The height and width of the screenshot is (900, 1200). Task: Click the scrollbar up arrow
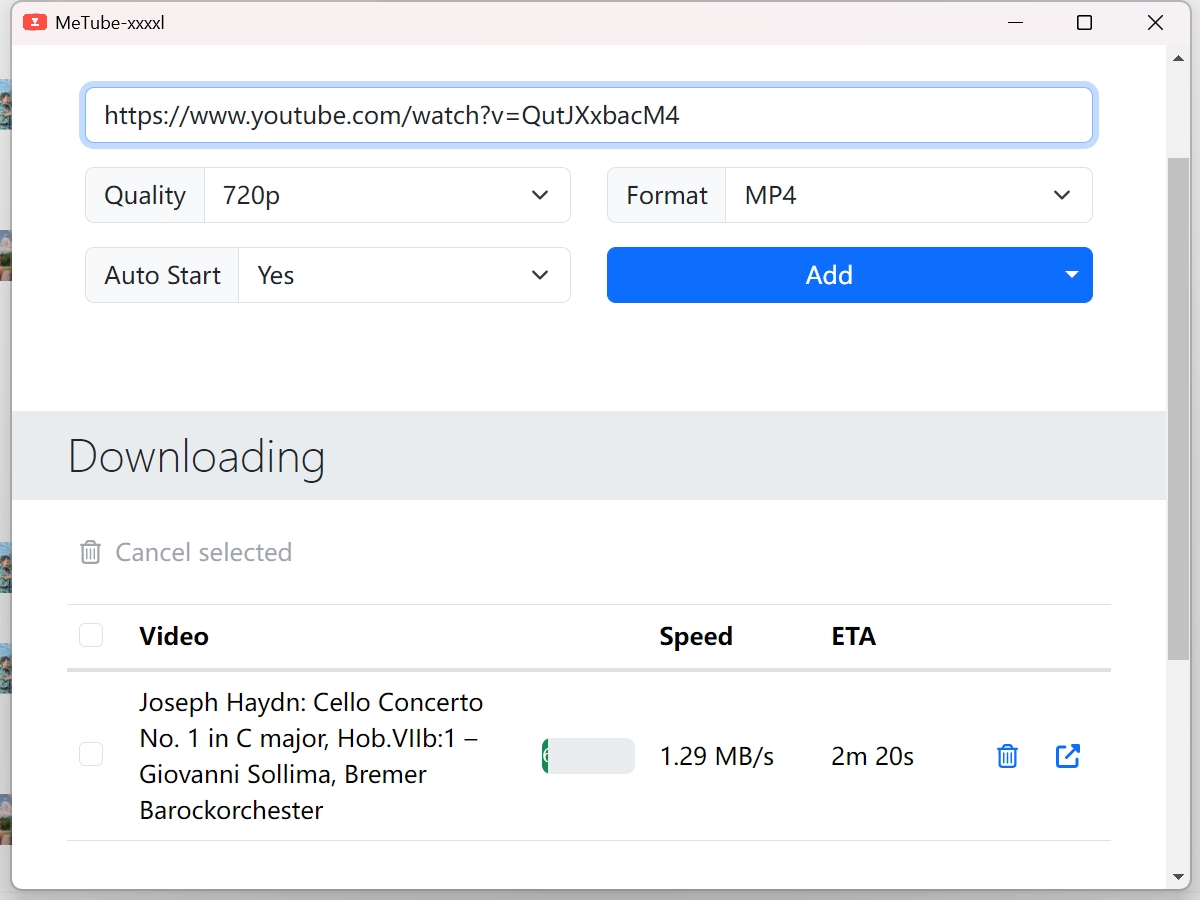pyautogui.click(x=1178, y=58)
